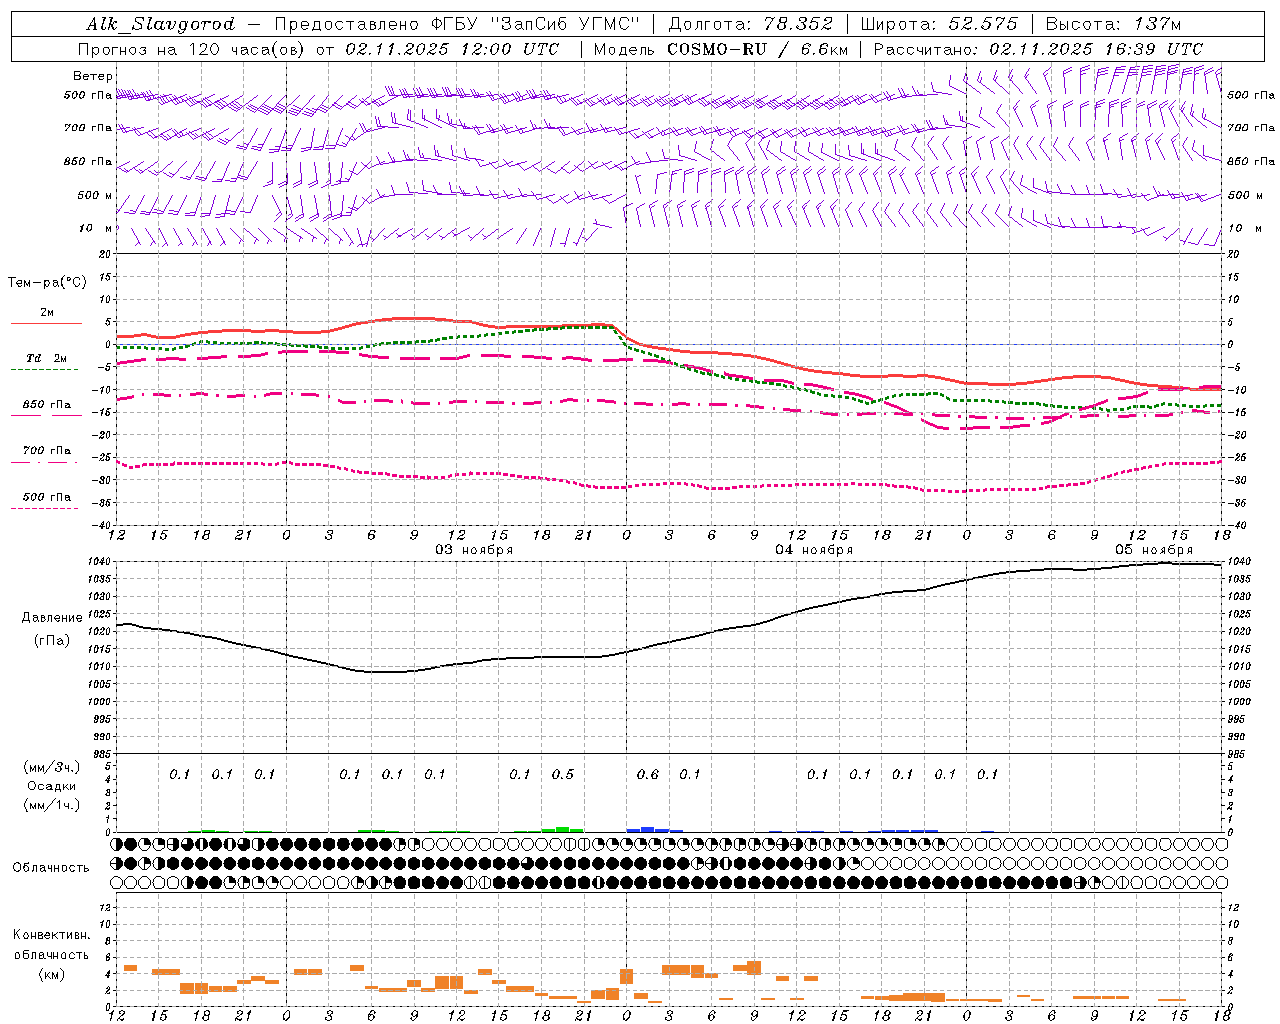The width and height of the screenshot is (1280, 1024).
Task: Click the Модель COSMO-RU / 6.6км label
Action: (x=721, y=49)
